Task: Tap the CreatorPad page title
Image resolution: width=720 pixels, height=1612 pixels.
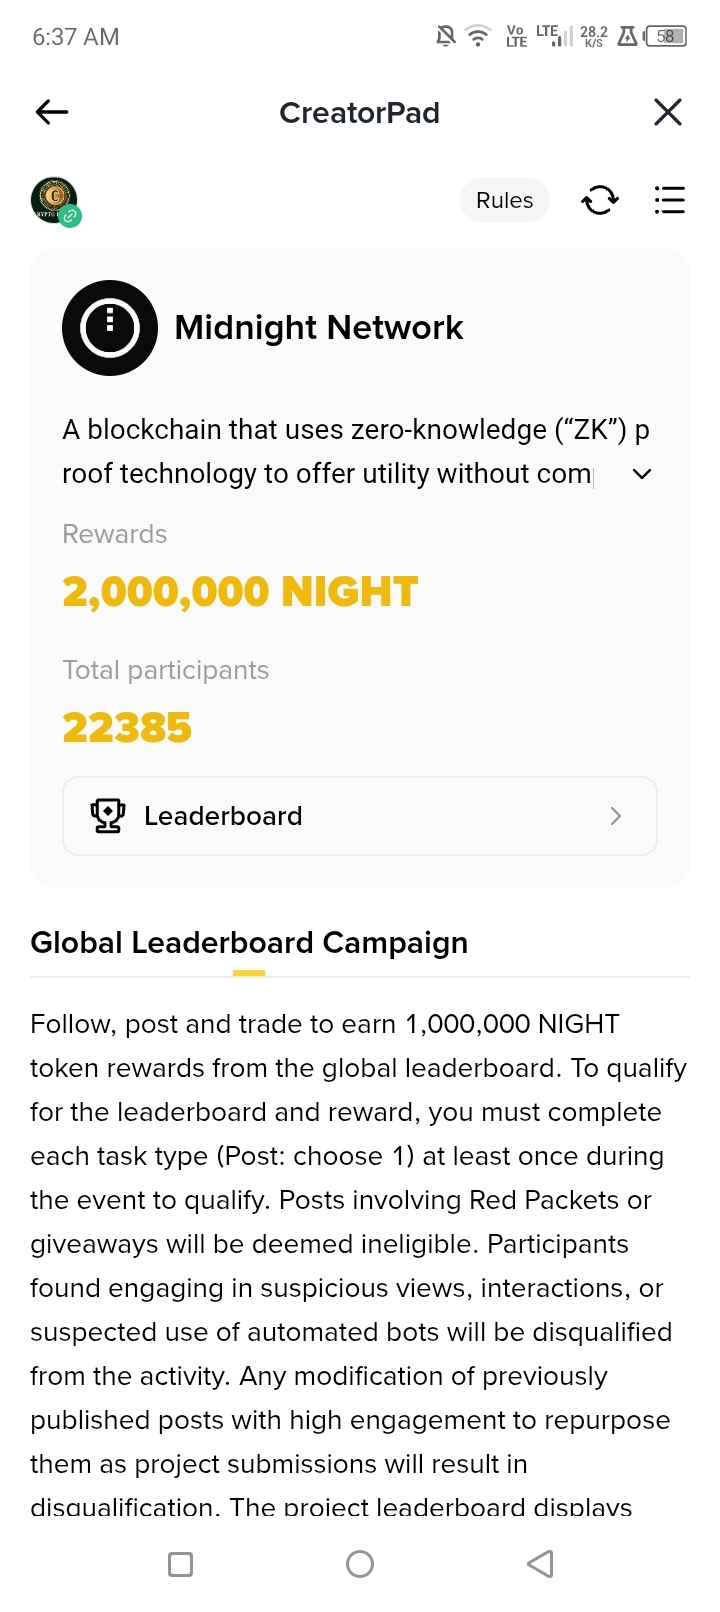Action: [x=360, y=113]
